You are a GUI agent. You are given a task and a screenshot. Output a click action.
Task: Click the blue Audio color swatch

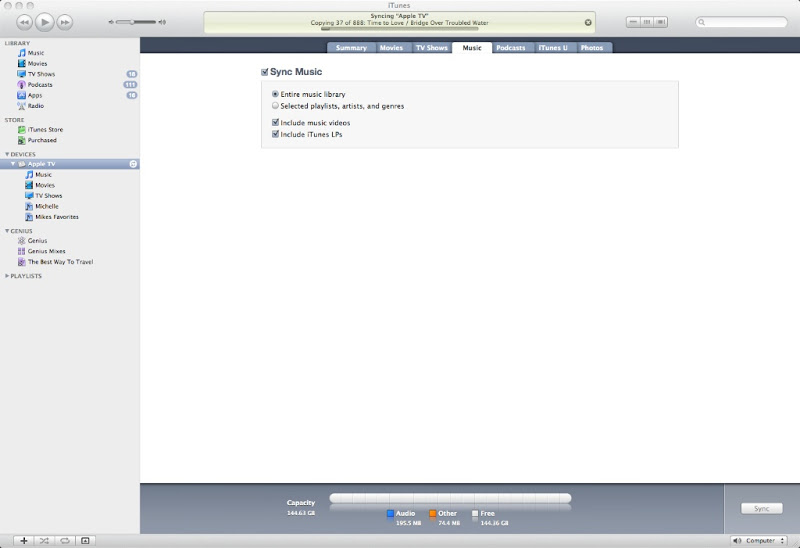pyautogui.click(x=390, y=513)
